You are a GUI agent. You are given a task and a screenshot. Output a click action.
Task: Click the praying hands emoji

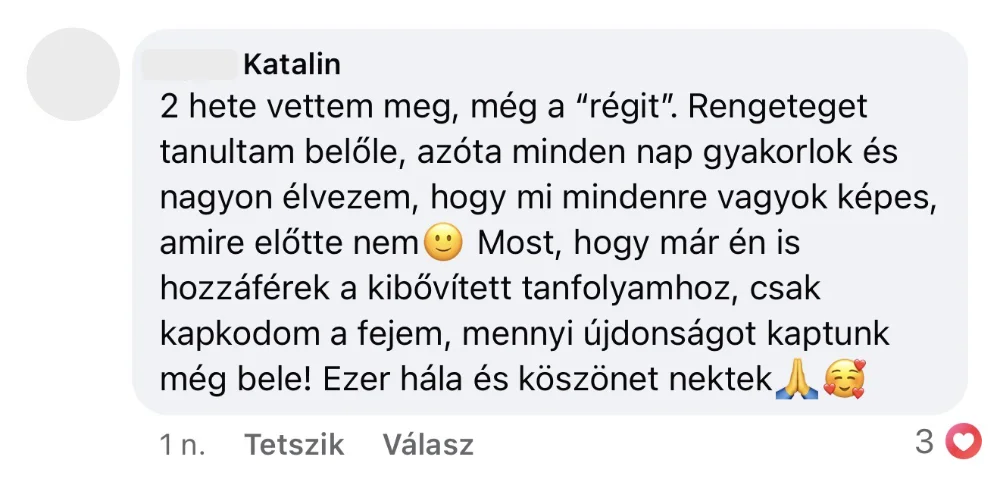click(798, 379)
